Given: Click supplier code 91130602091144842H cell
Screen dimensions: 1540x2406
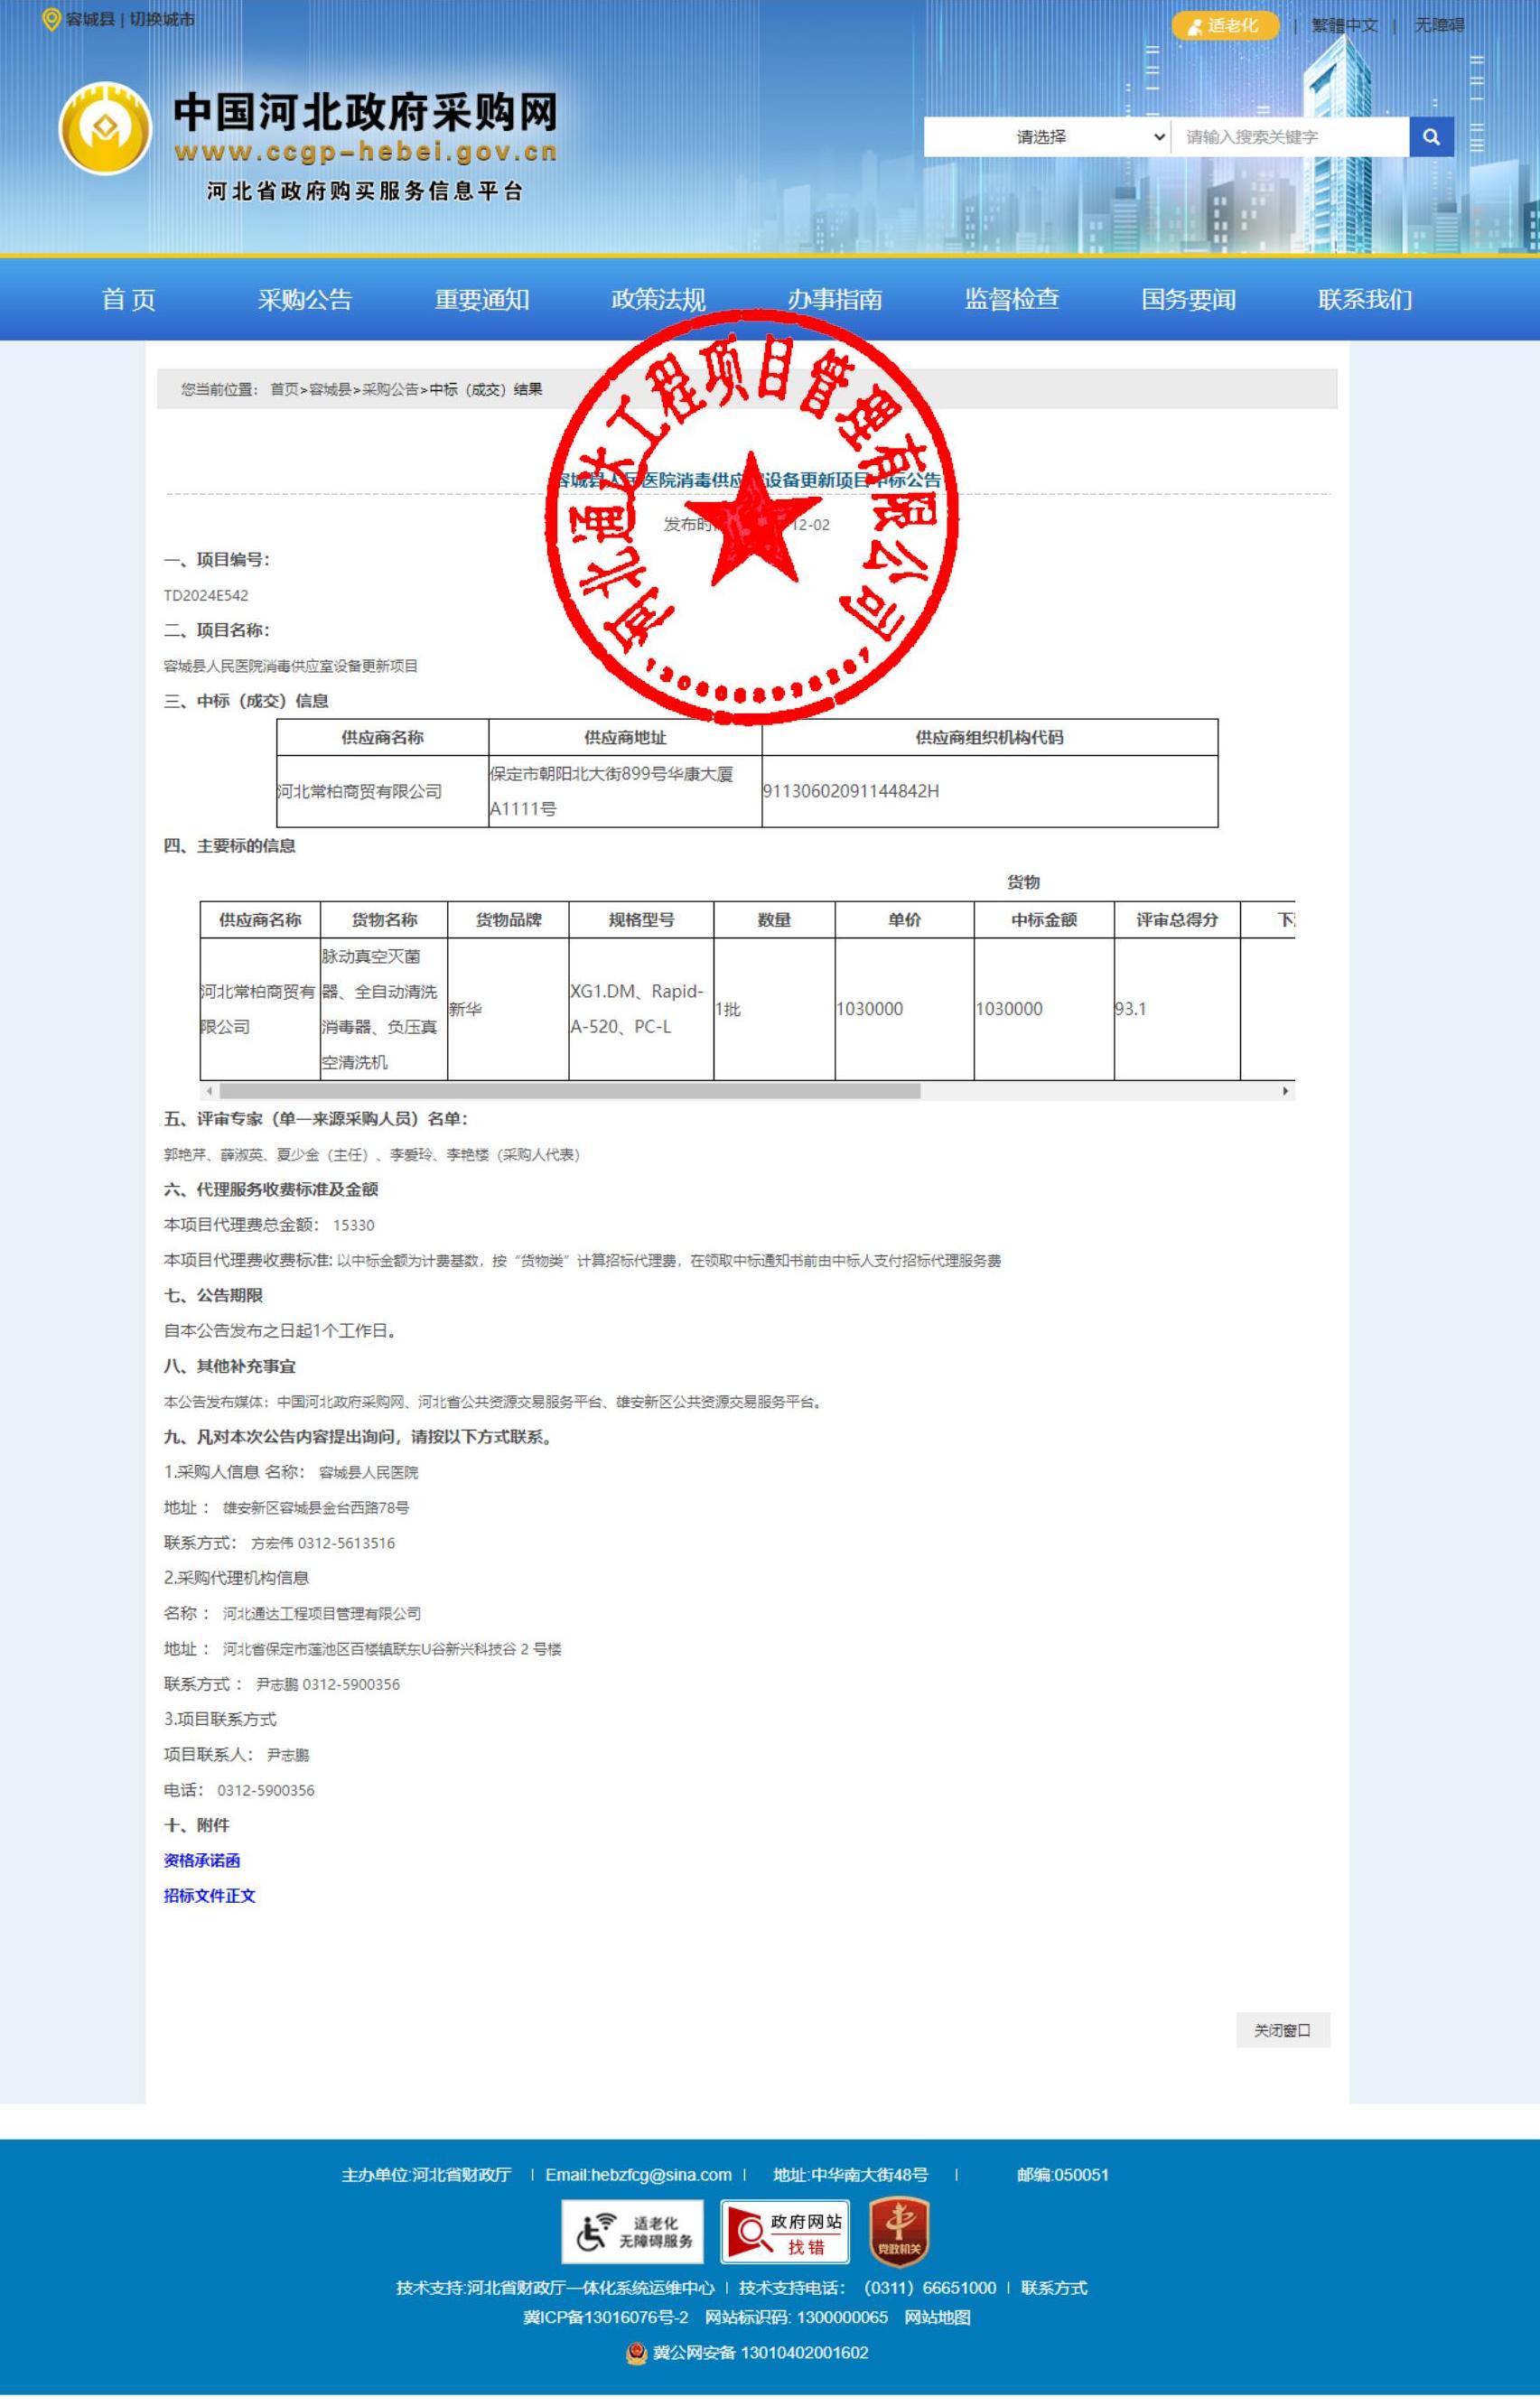Looking at the screenshot, I should pyautogui.click(x=990, y=791).
